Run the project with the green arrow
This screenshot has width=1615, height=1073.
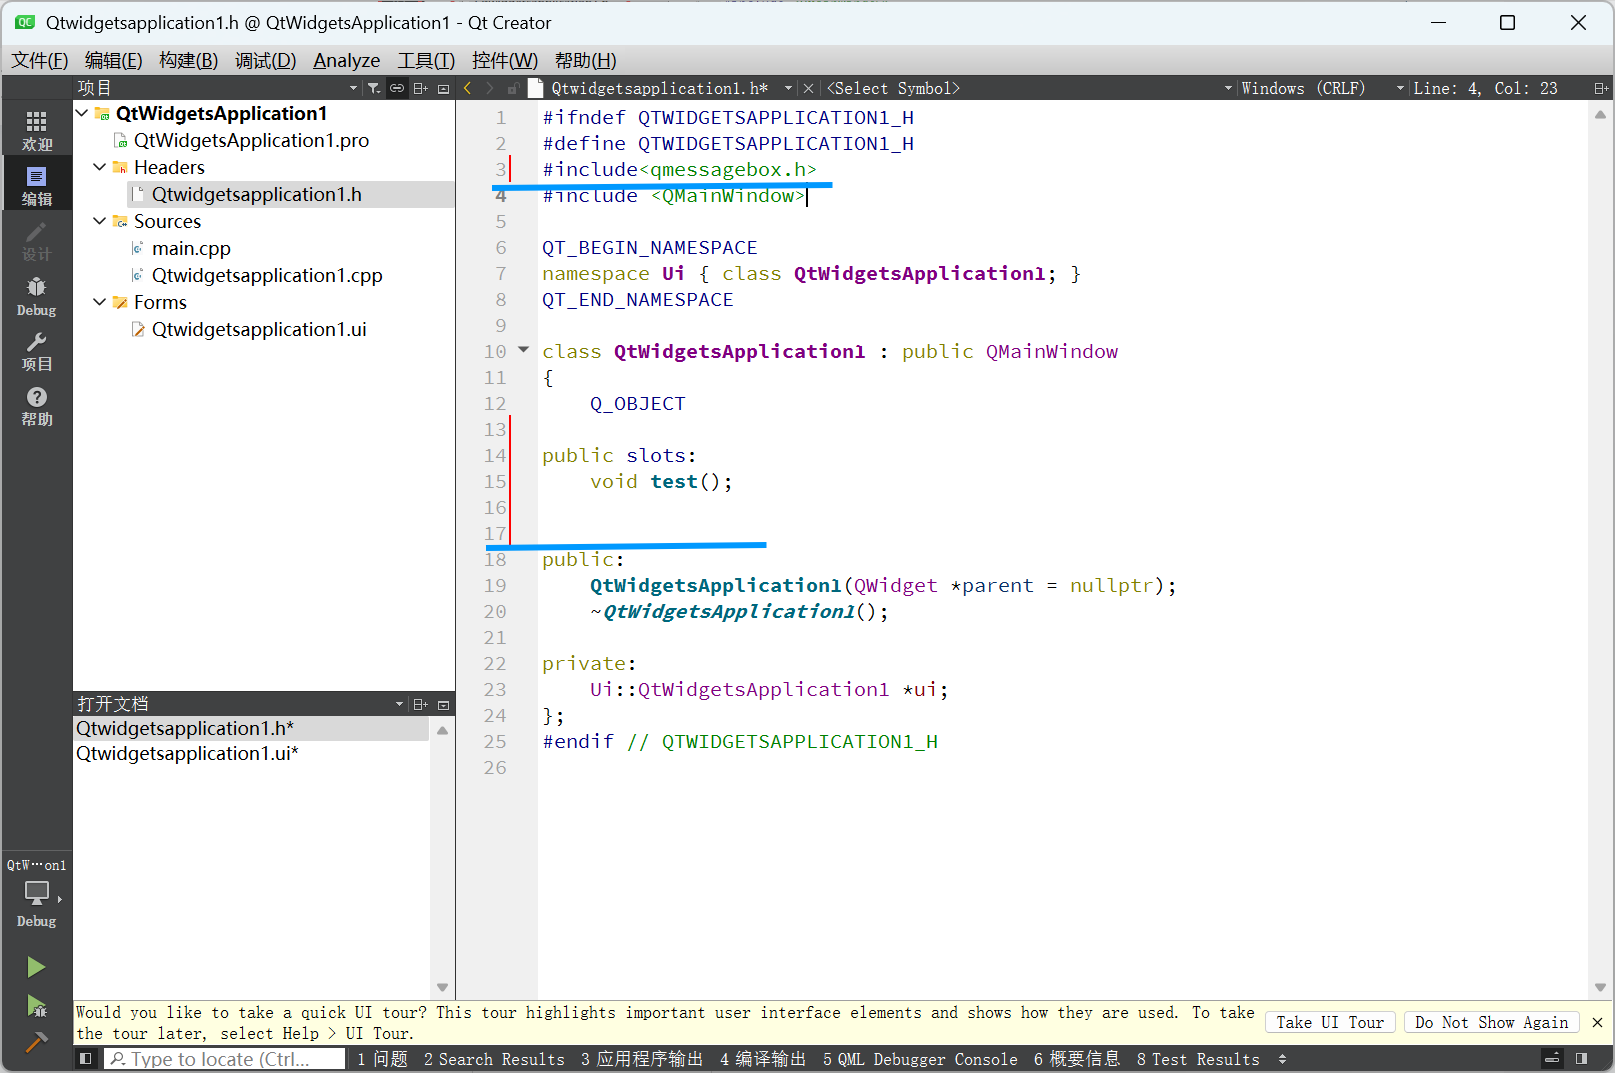36,967
